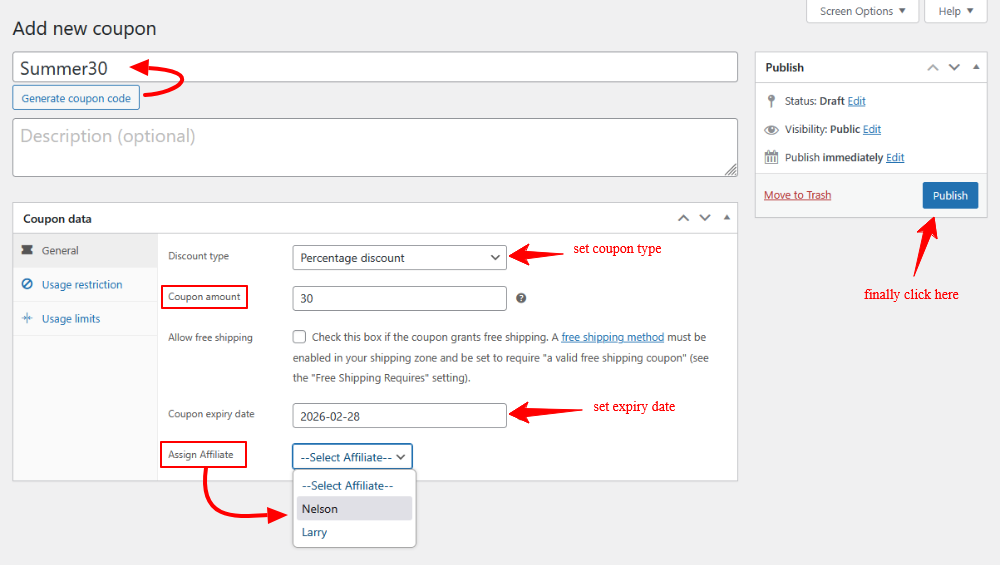
Task: Collapse the Publish panel with triangle toggle
Action: tap(975, 68)
